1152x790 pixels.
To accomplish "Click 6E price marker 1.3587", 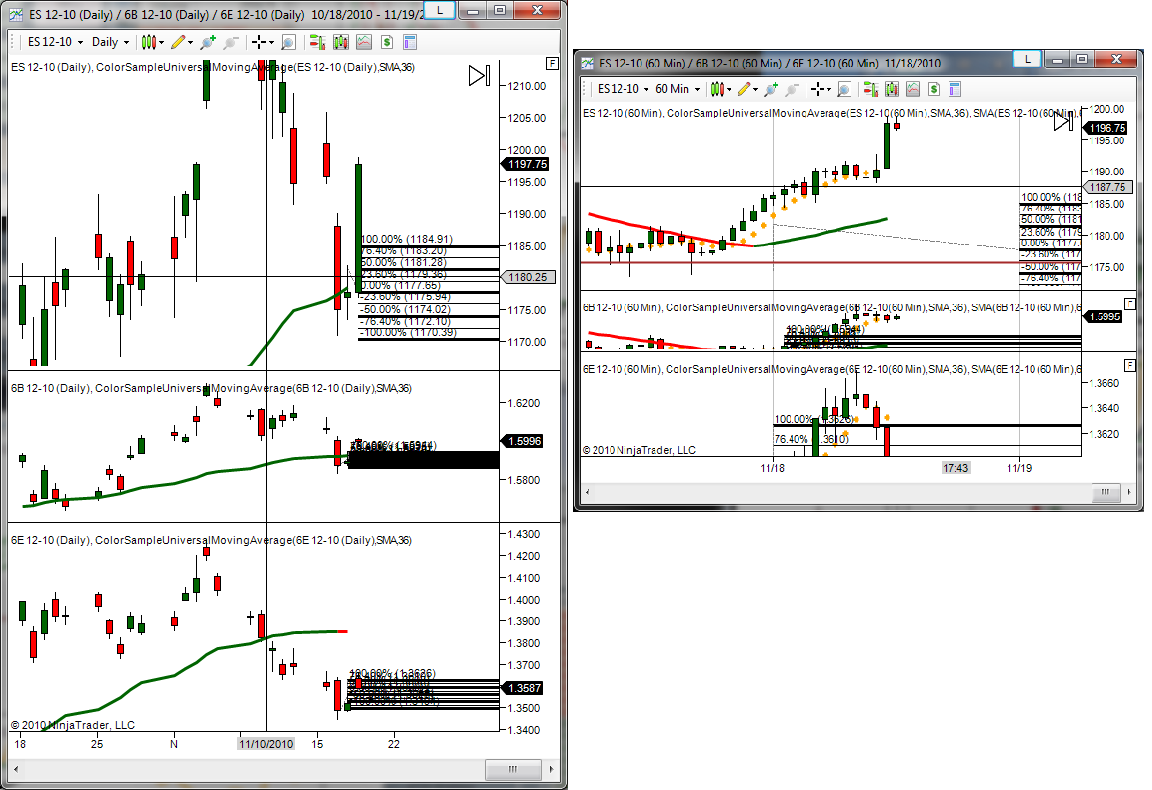I will point(524,688).
